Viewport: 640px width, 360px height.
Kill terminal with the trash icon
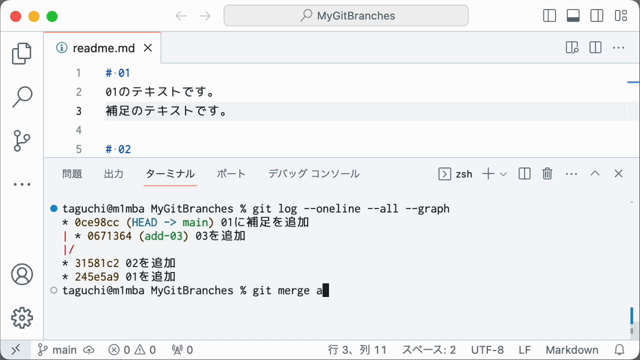coord(547,174)
